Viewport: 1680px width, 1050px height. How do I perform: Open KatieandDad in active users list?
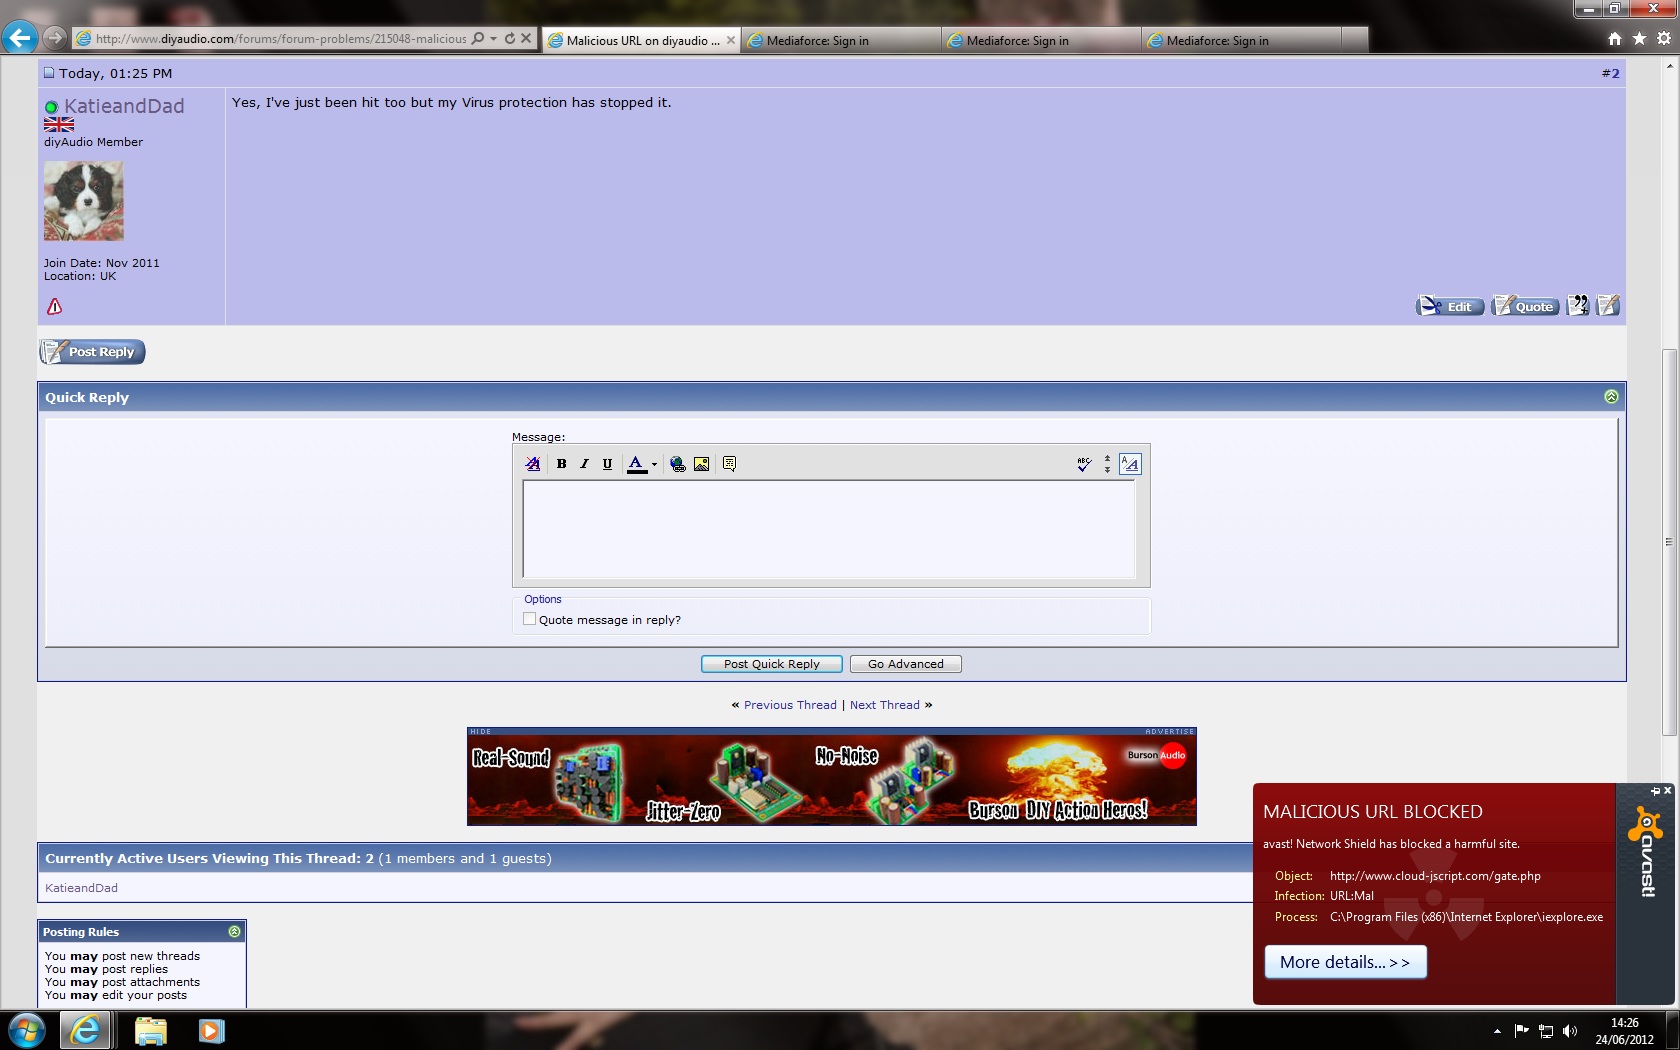81,888
